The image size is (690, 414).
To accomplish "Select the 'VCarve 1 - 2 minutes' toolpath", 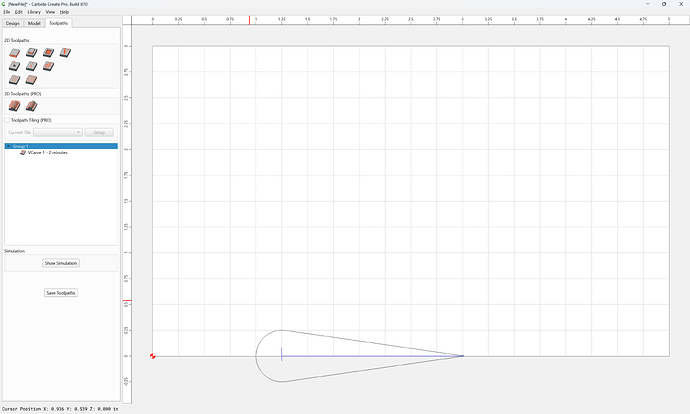I will tap(48, 153).
